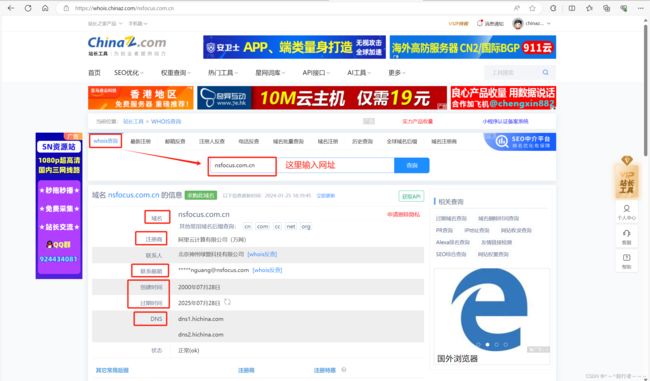Click the dns1.hichina.com text

pyautogui.click(x=201, y=319)
